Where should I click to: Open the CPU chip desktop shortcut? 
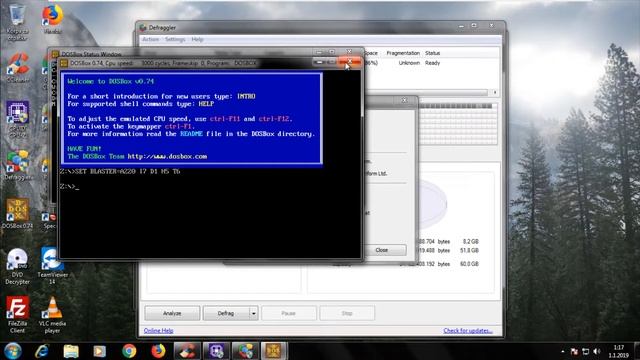pos(17,118)
